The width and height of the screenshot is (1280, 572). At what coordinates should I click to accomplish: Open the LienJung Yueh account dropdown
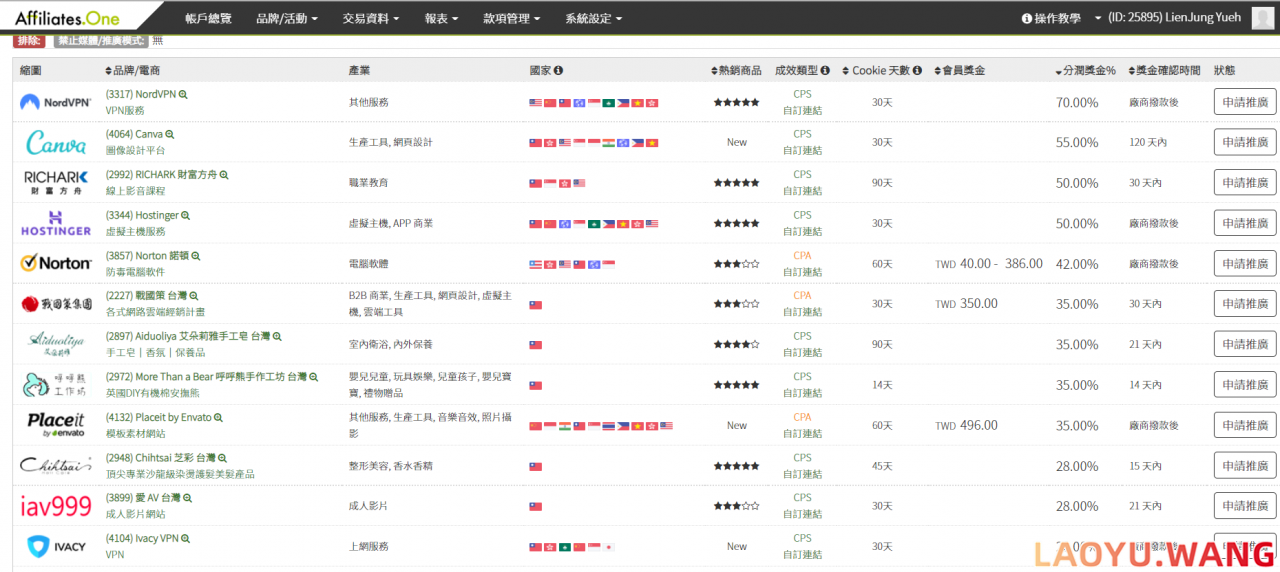(1168, 18)
